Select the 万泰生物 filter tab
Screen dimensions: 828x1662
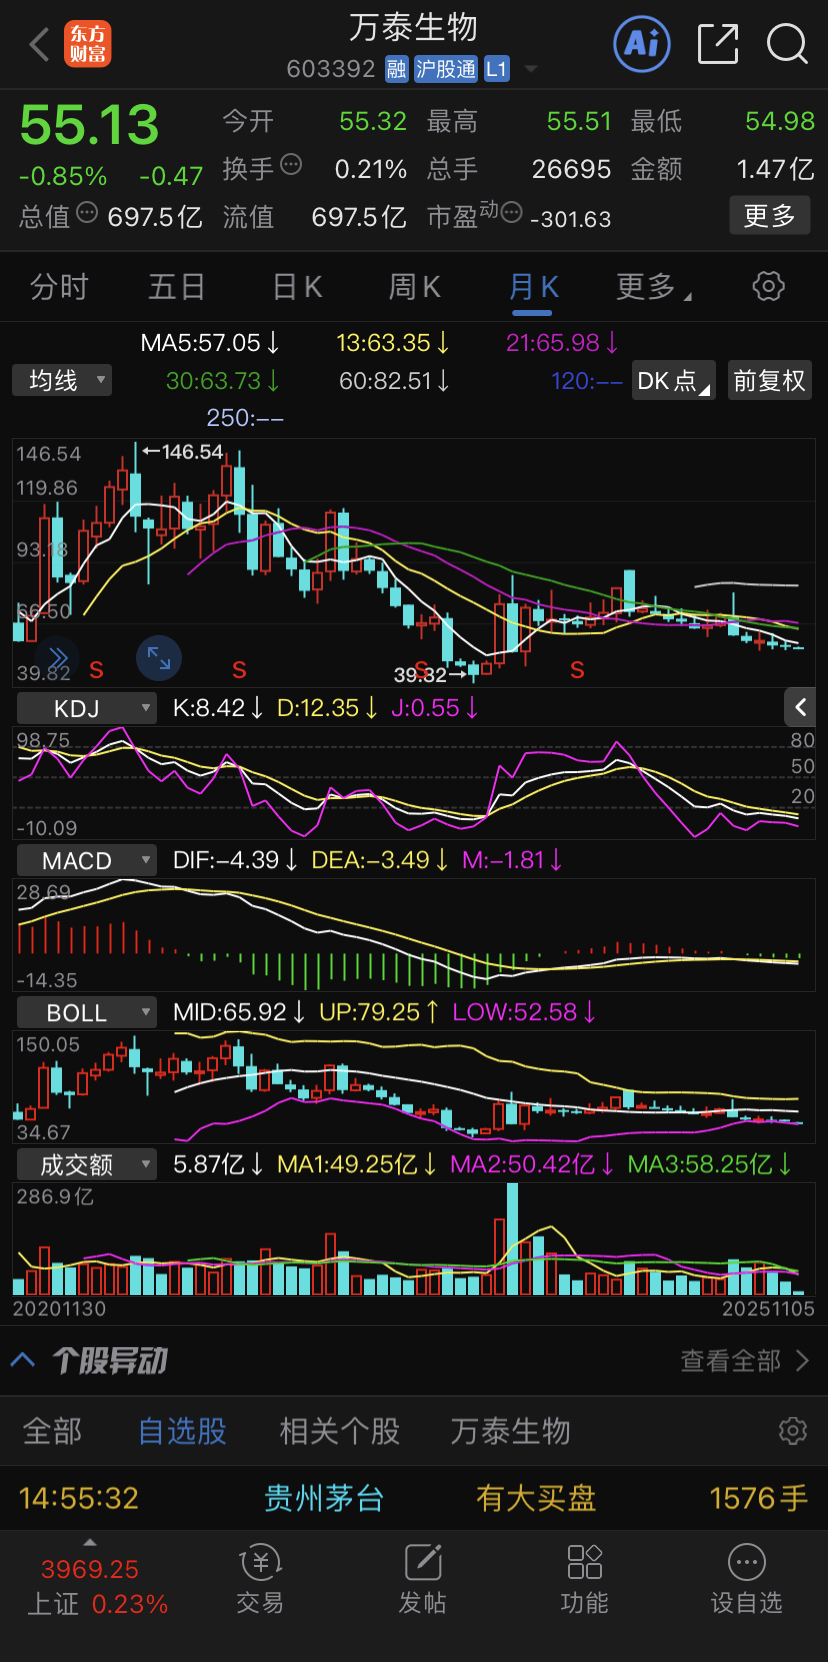click(x=510, y=1431)
